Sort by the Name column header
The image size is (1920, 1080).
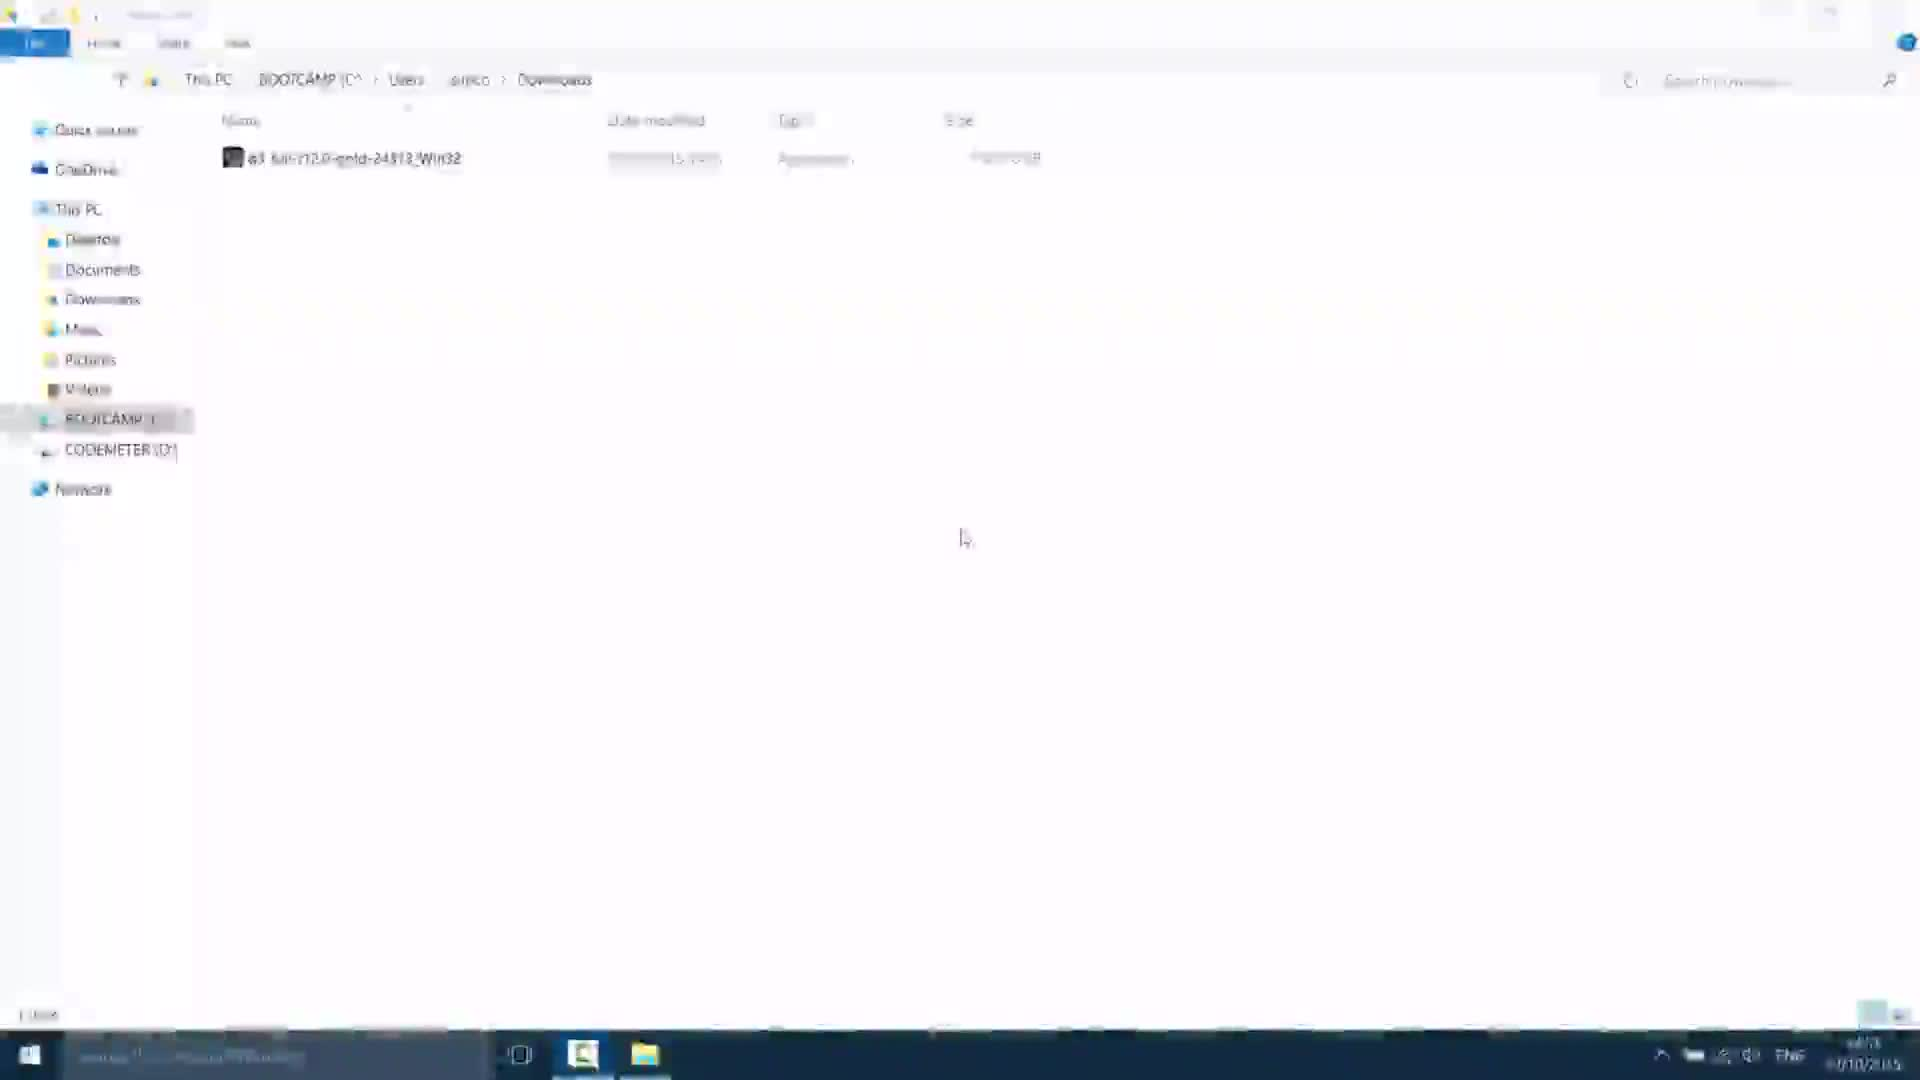pyautogui.click(x=241, y=120)
